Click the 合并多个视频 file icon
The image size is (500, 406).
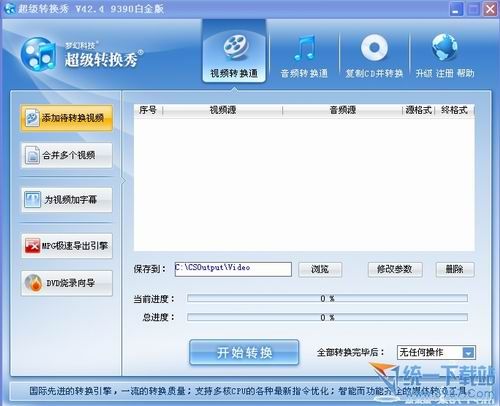coord(32,155)
